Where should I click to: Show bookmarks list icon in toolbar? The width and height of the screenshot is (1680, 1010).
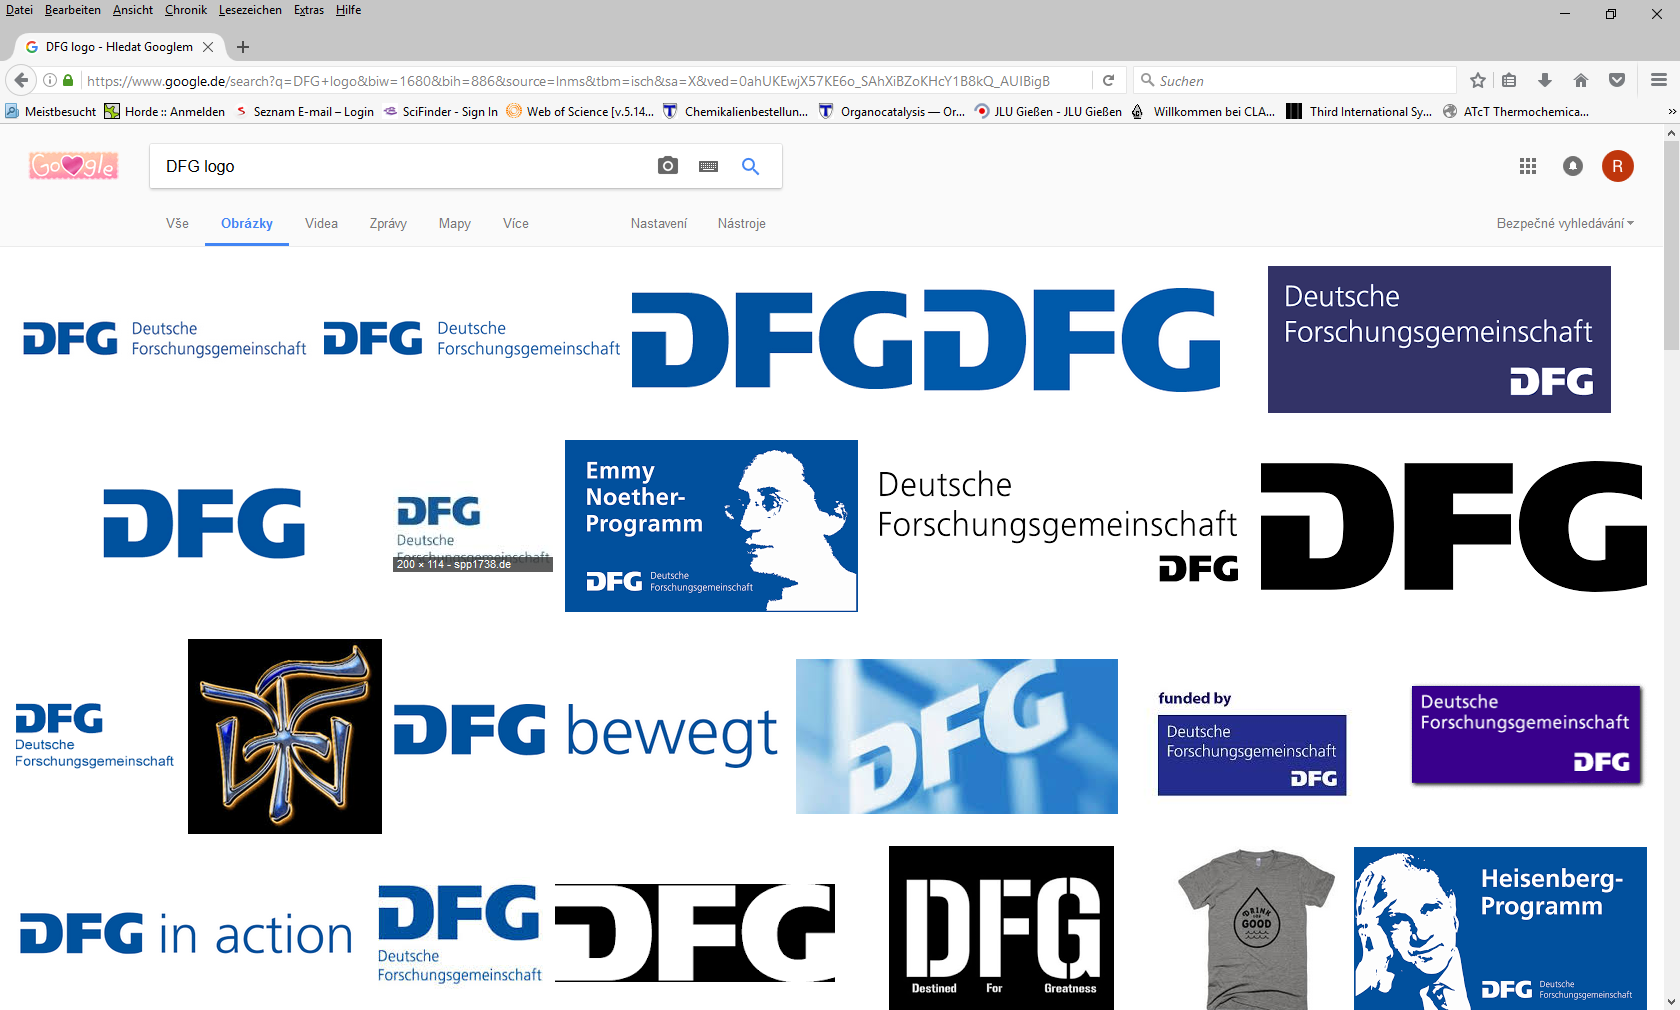click(x=1510, y=81)
